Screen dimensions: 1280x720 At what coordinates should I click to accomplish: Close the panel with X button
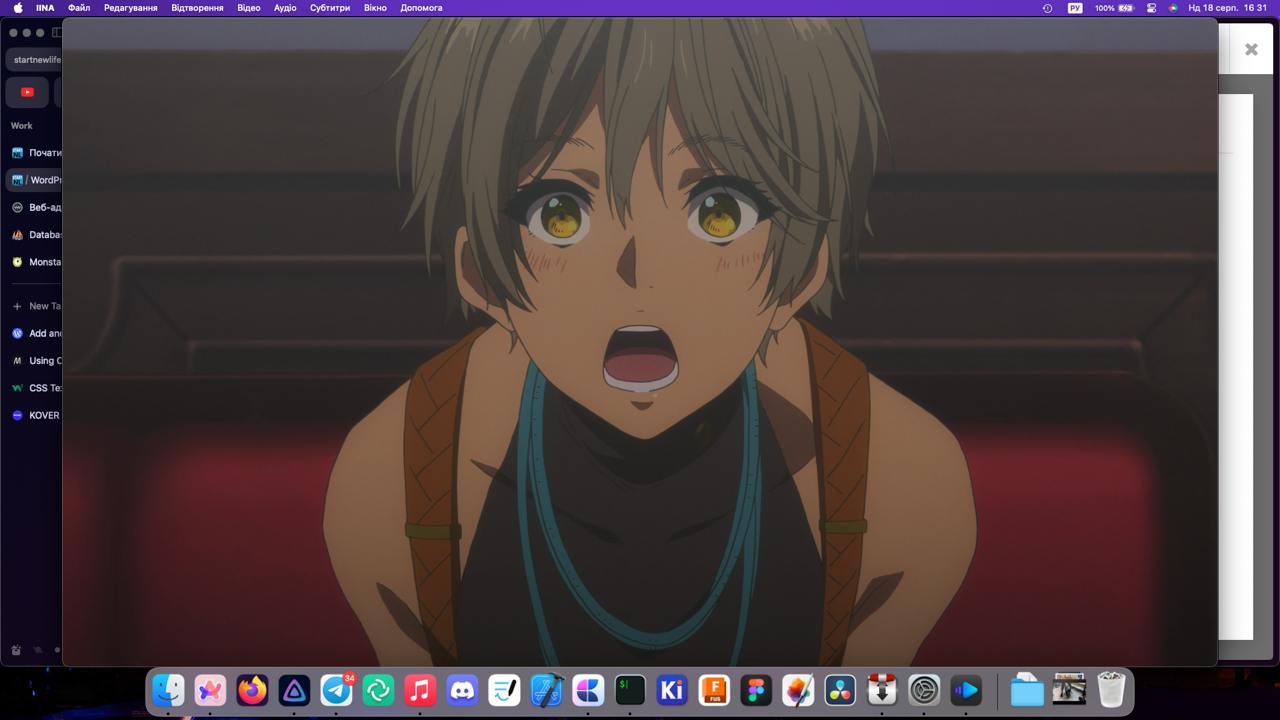[x=1251, y=49]
